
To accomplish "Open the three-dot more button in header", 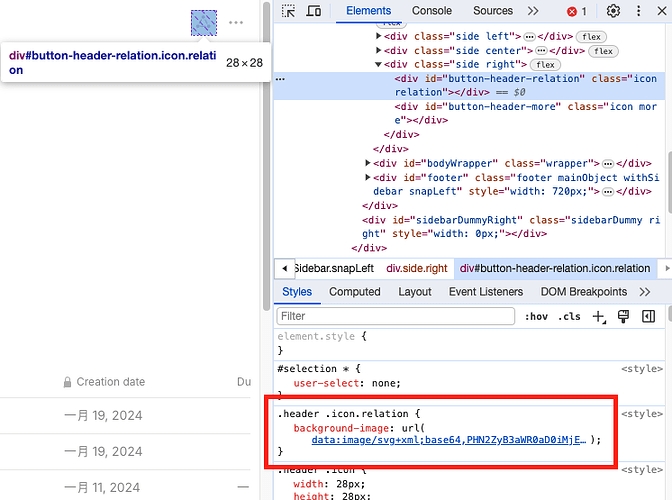I will point(236,22).
